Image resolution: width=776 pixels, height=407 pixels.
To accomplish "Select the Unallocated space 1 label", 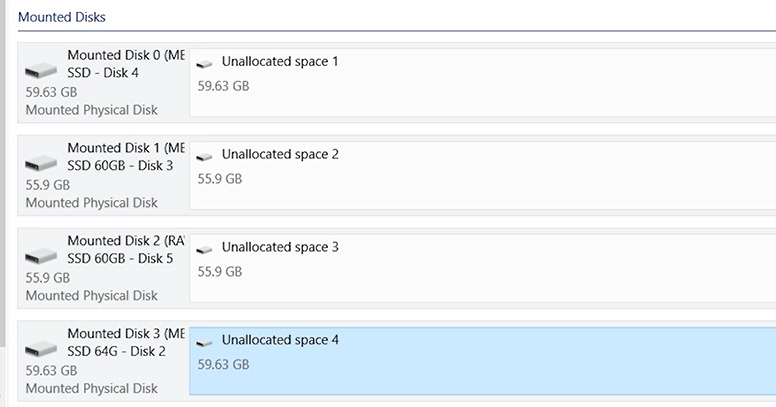I will 280,61.
